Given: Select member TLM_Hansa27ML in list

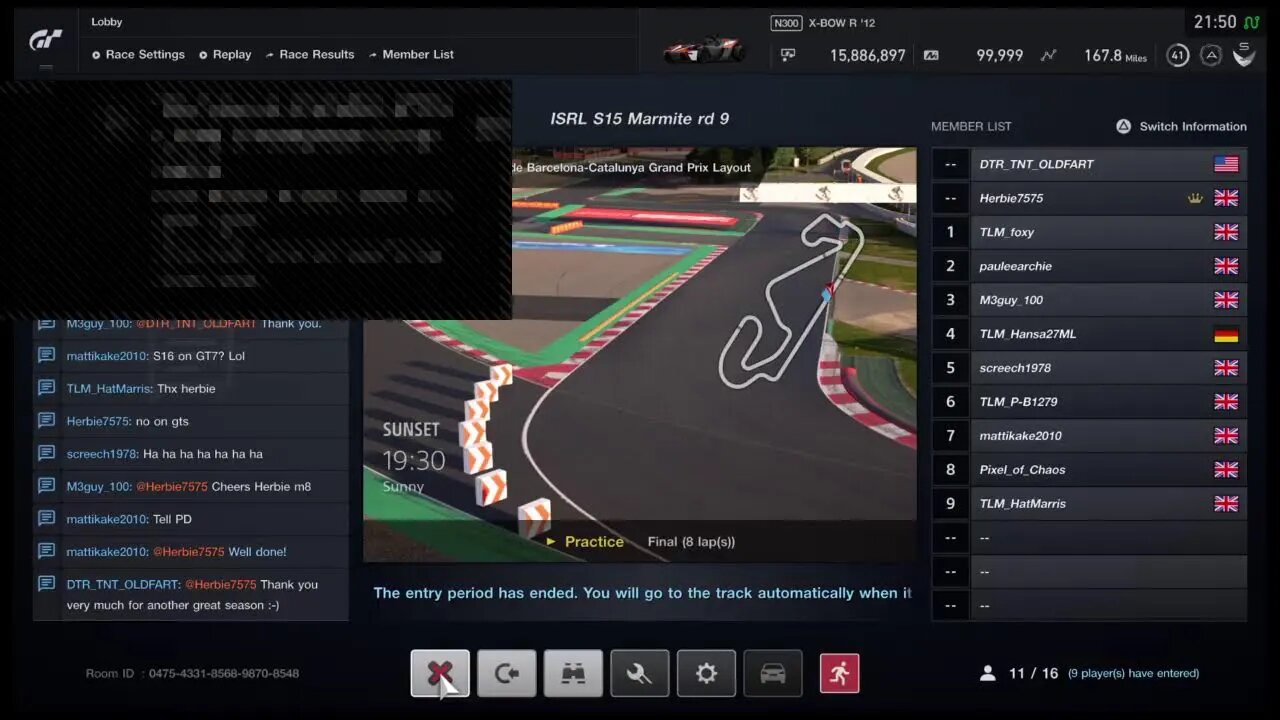Looking at the screenshot, I should pyautogui.click(x=1089, y=334).
